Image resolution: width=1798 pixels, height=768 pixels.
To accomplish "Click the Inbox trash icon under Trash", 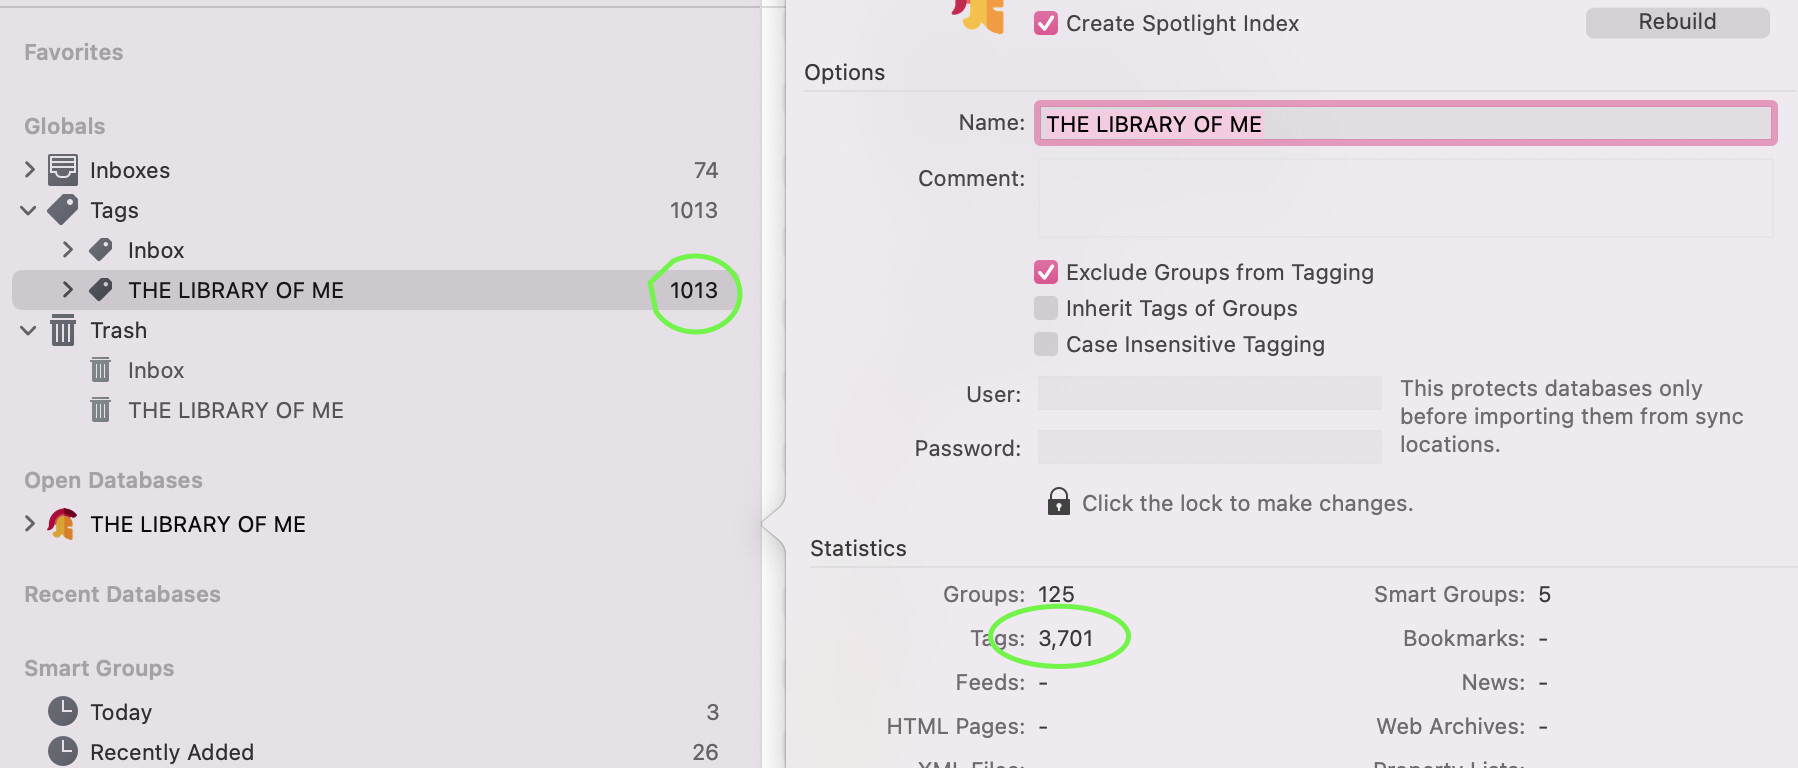I will click(x=101, y=370).
